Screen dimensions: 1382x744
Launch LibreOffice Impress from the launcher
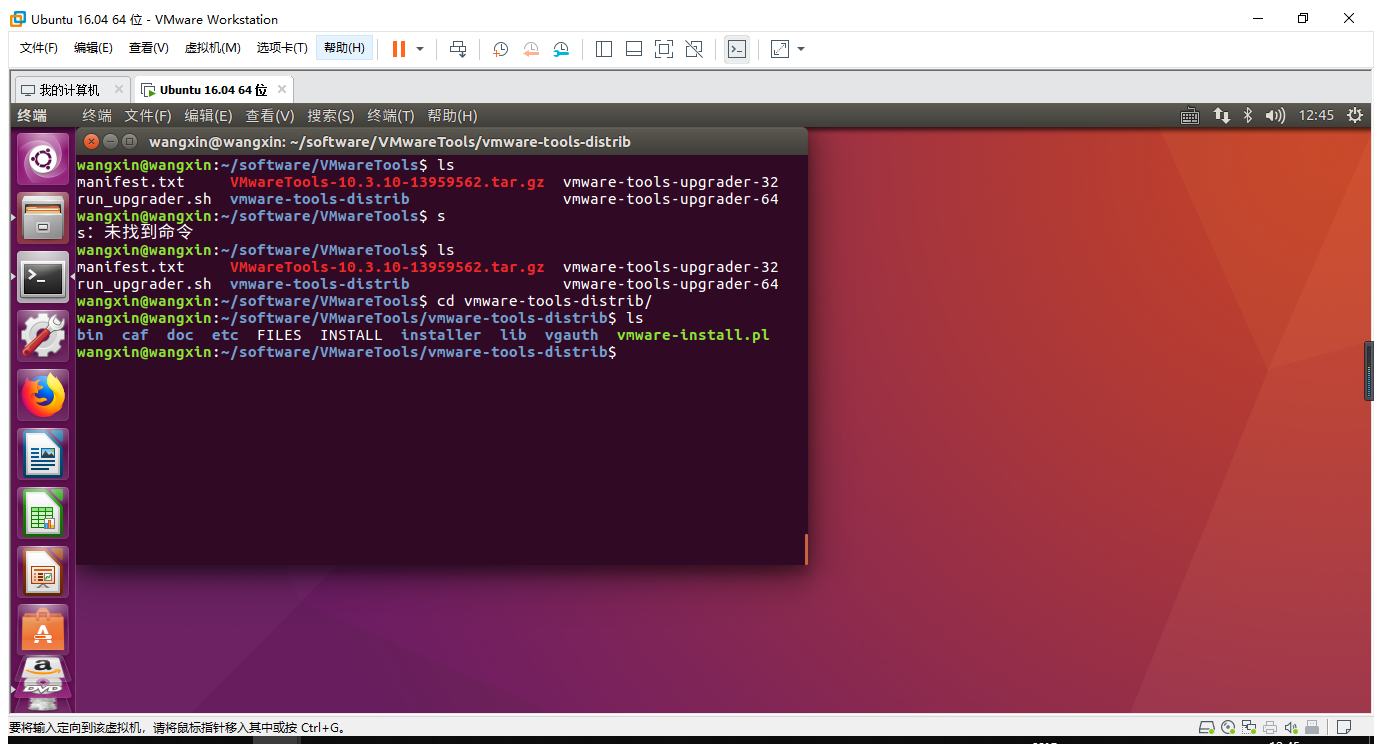click(x=43, y=572)
